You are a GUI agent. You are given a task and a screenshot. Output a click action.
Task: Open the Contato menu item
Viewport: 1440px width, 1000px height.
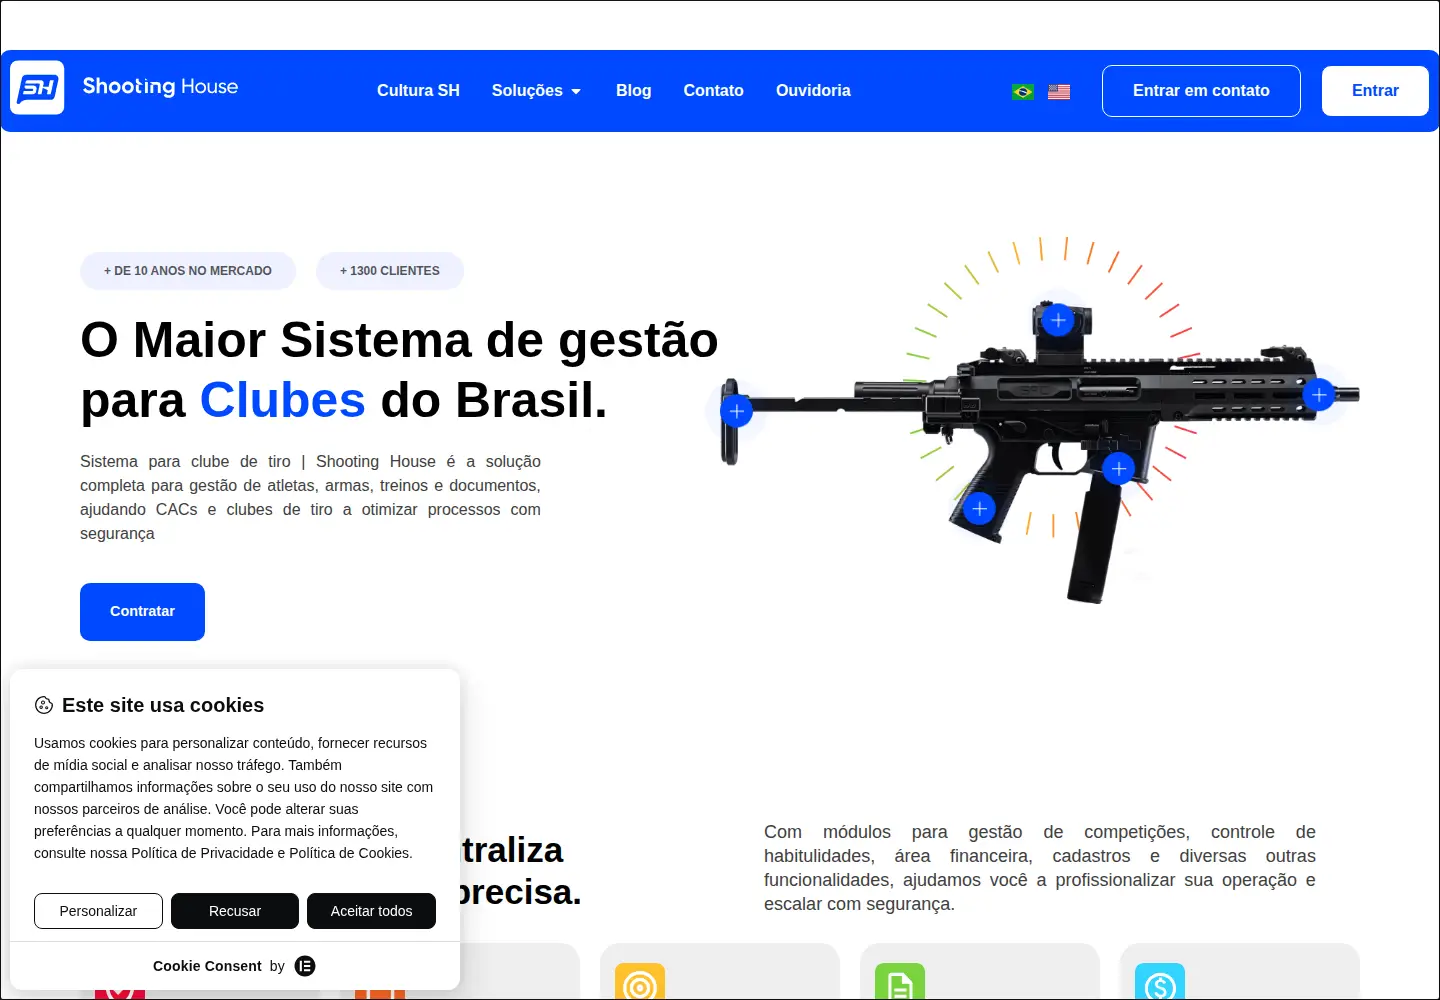pyautogui.click(x=714, y=91)
